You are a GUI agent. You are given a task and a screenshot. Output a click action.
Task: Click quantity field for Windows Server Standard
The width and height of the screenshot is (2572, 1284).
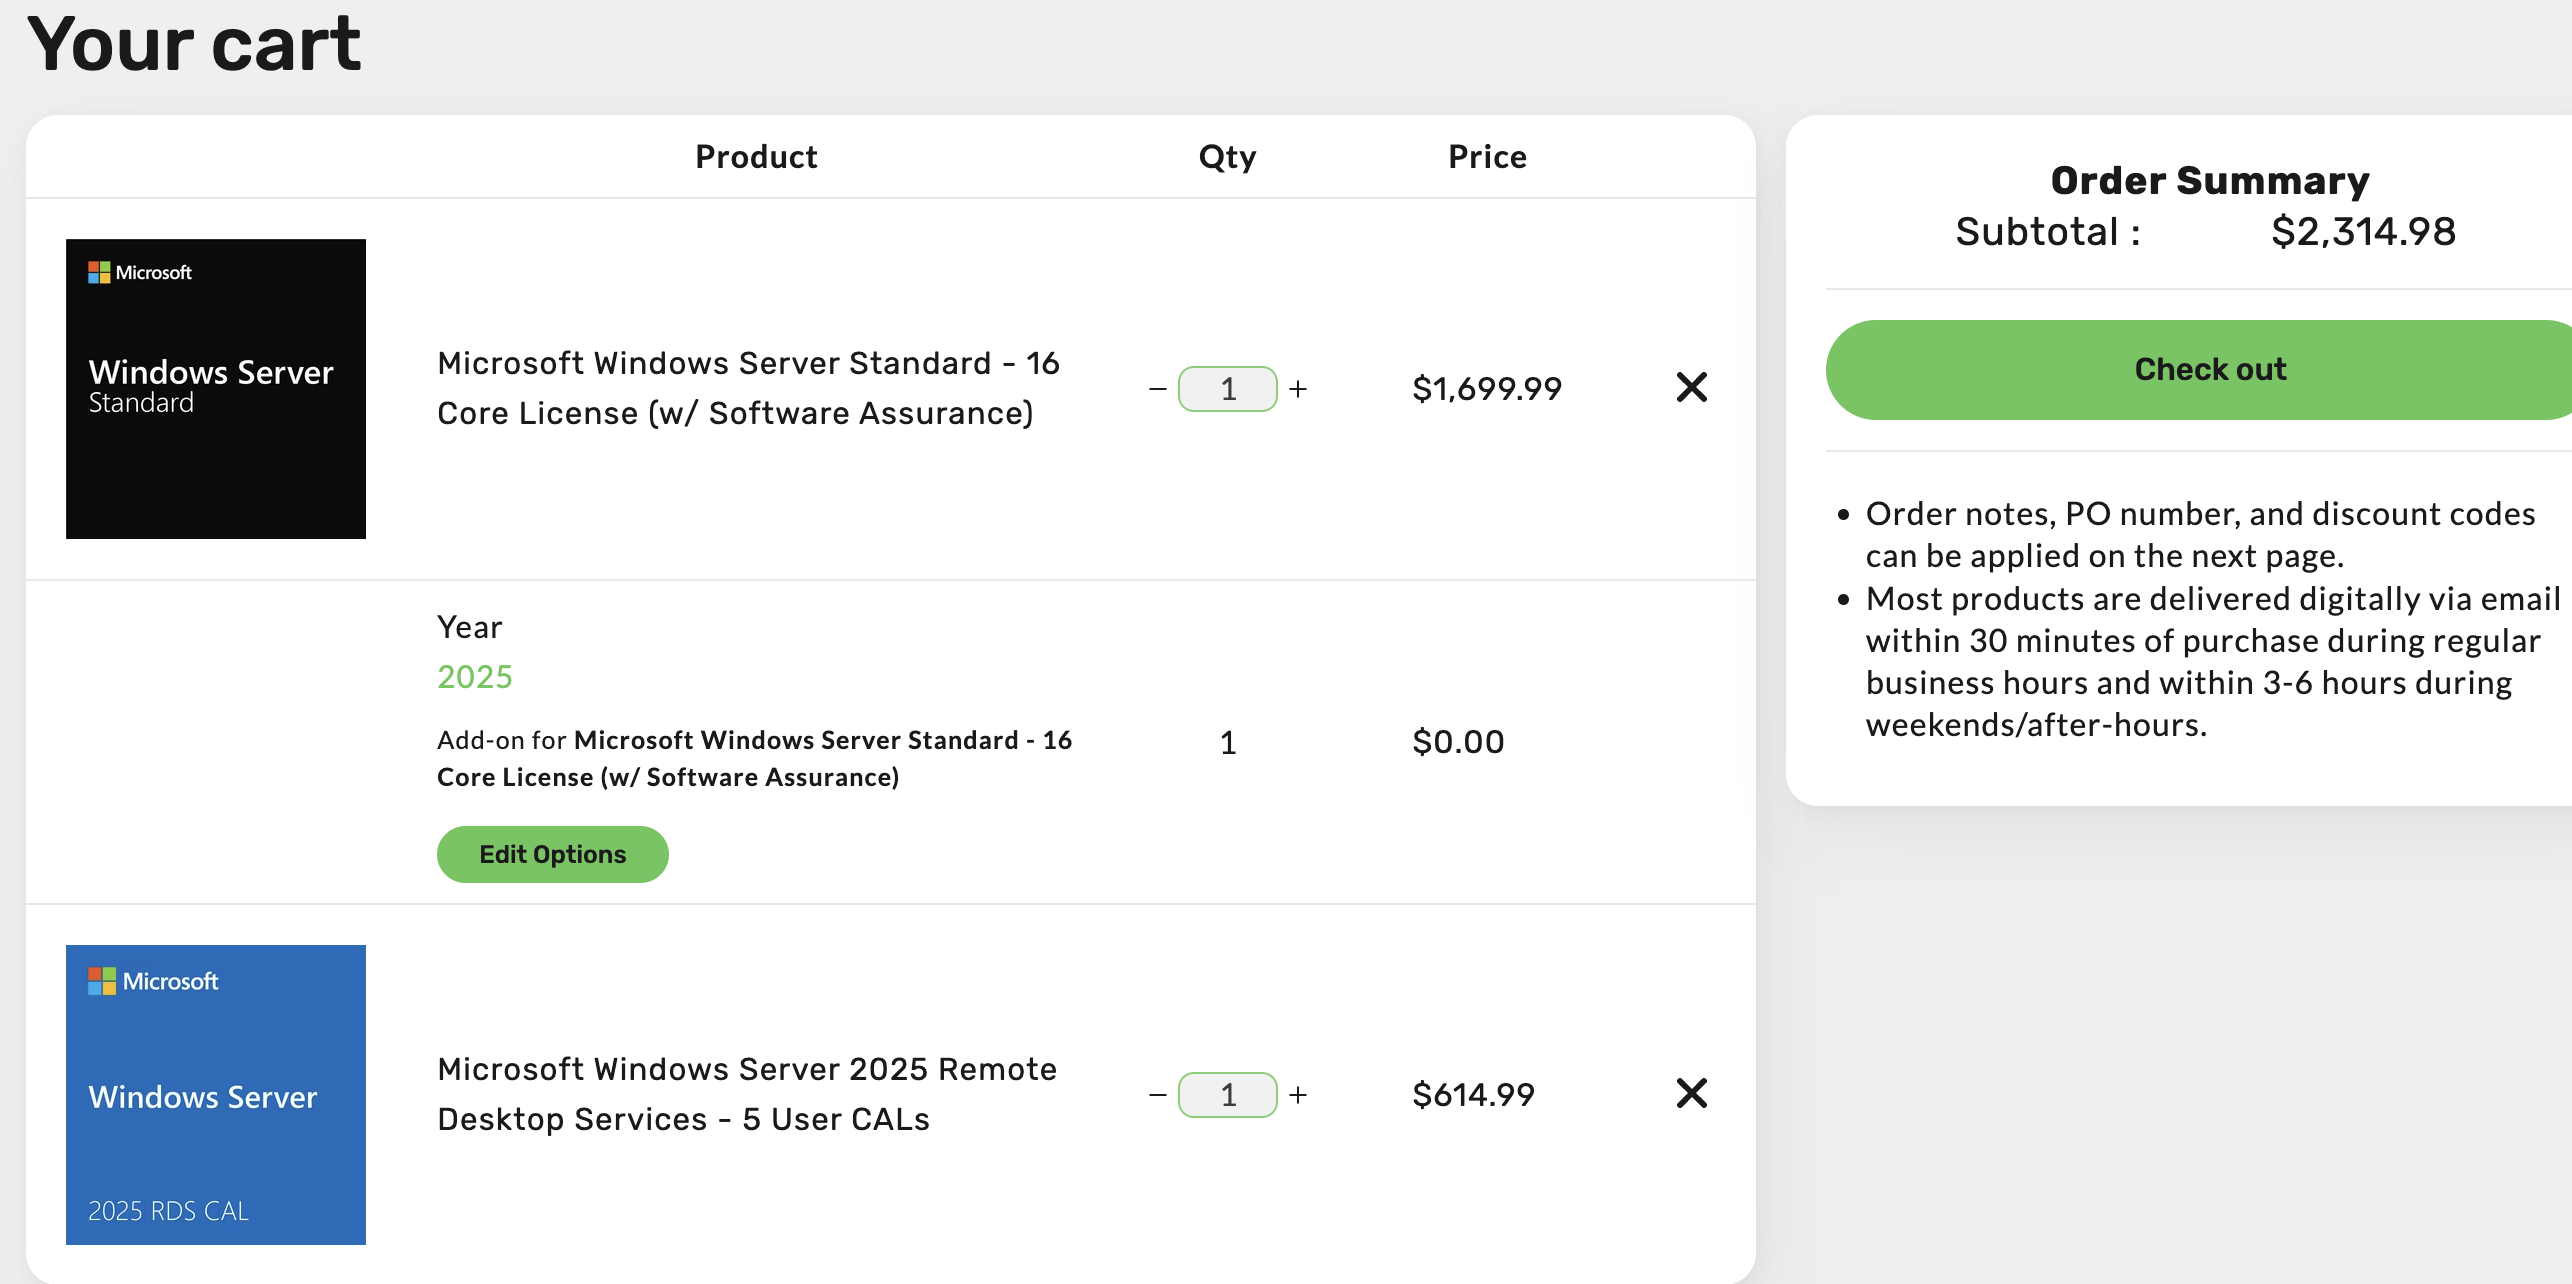(x=1228, y=389)
